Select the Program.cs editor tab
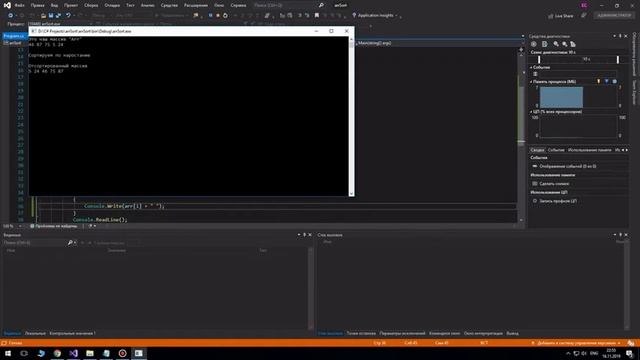This screenshot has width=640, height=360. [x=14, y=36]
